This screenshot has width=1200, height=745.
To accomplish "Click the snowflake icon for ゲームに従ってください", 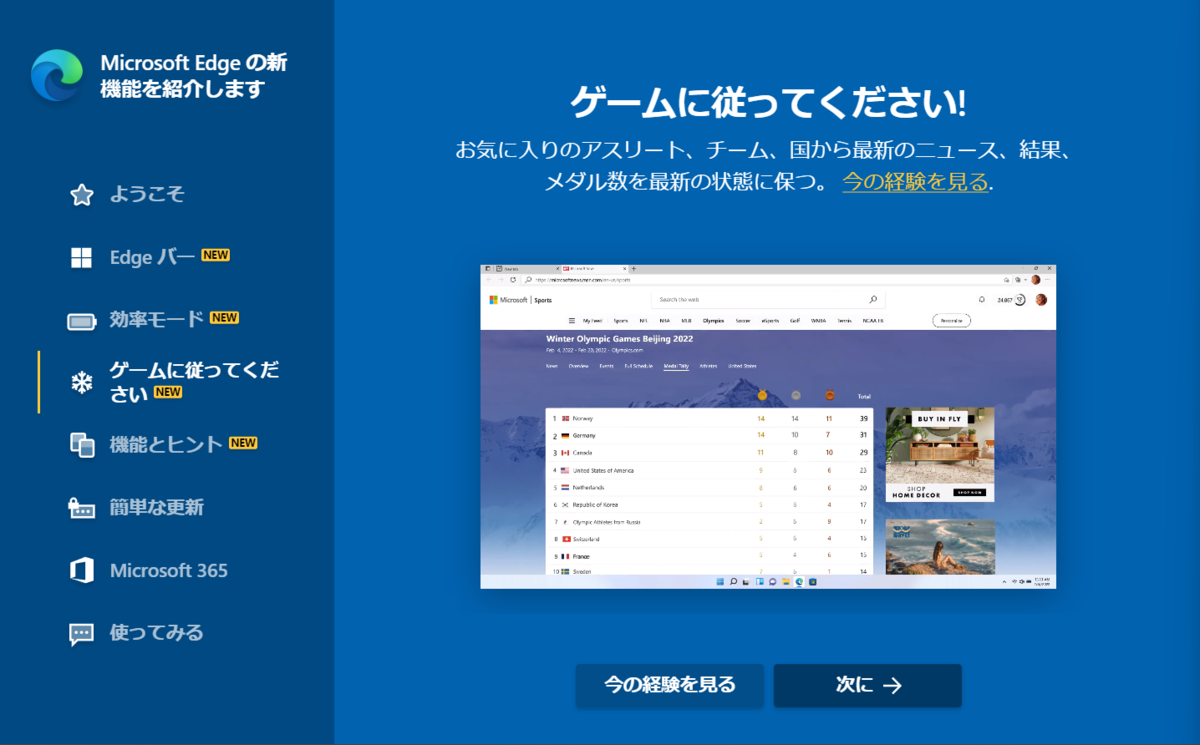I will click(x=81, y=382).
